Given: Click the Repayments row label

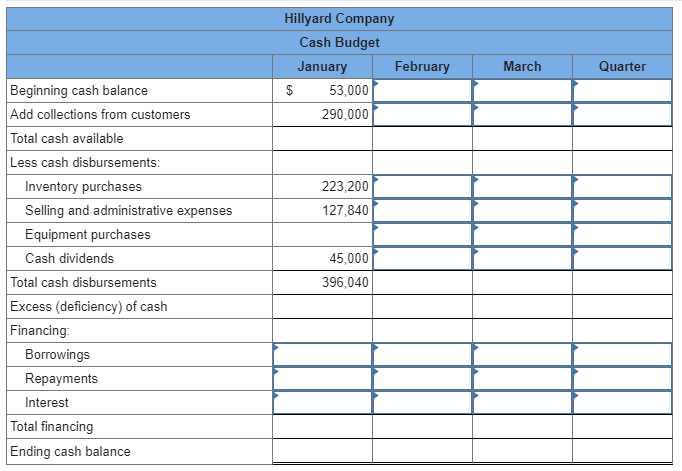Looking at the screenshot, I should 61,378.
